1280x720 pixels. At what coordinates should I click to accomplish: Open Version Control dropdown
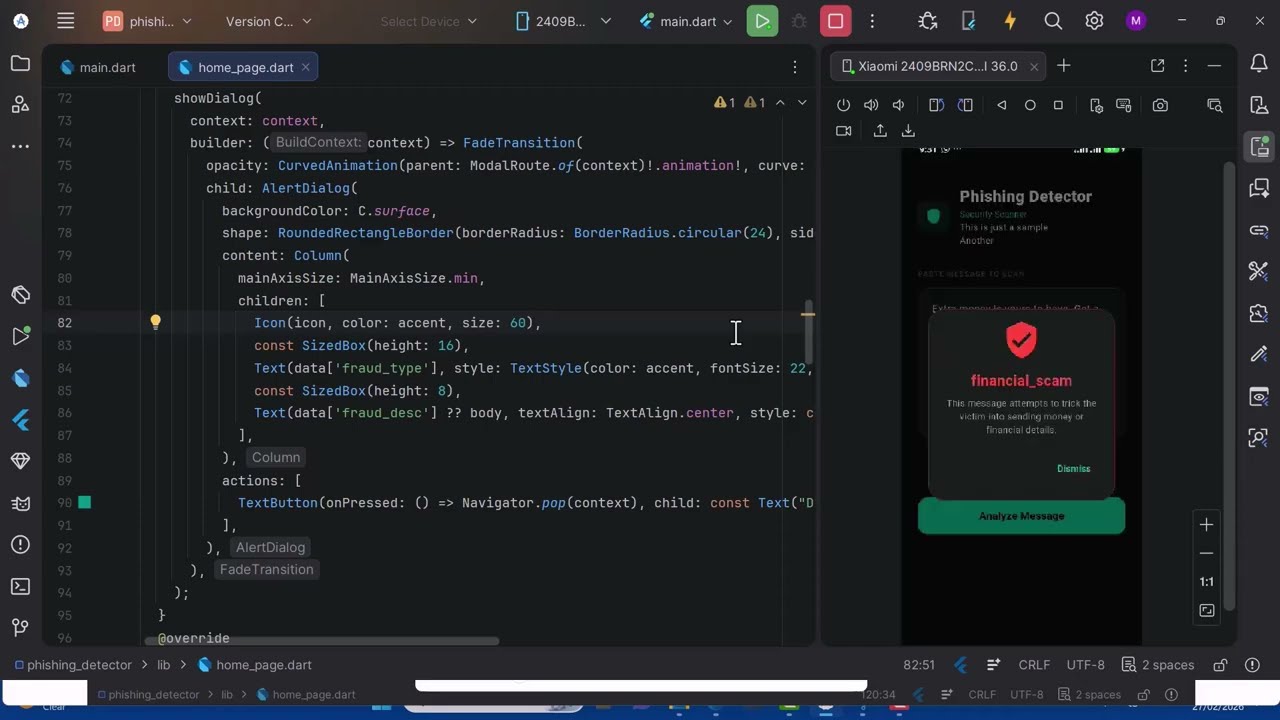point(268,21)
